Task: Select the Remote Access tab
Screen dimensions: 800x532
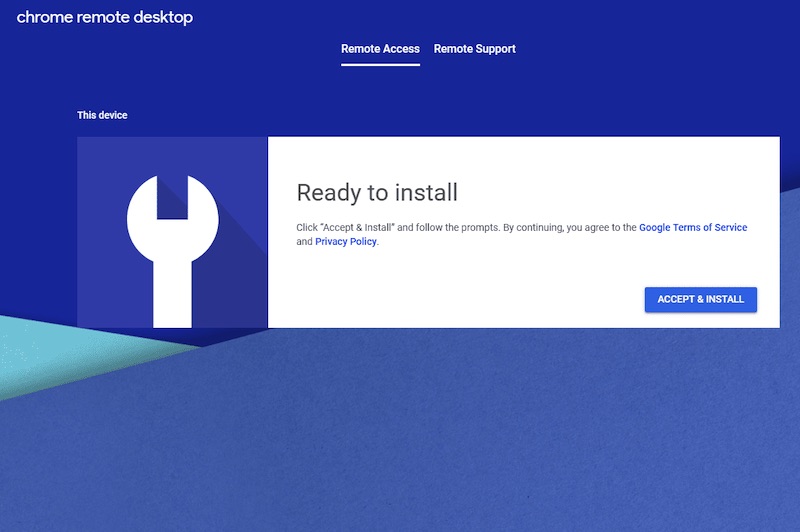Action: click(x=380, y=49)
